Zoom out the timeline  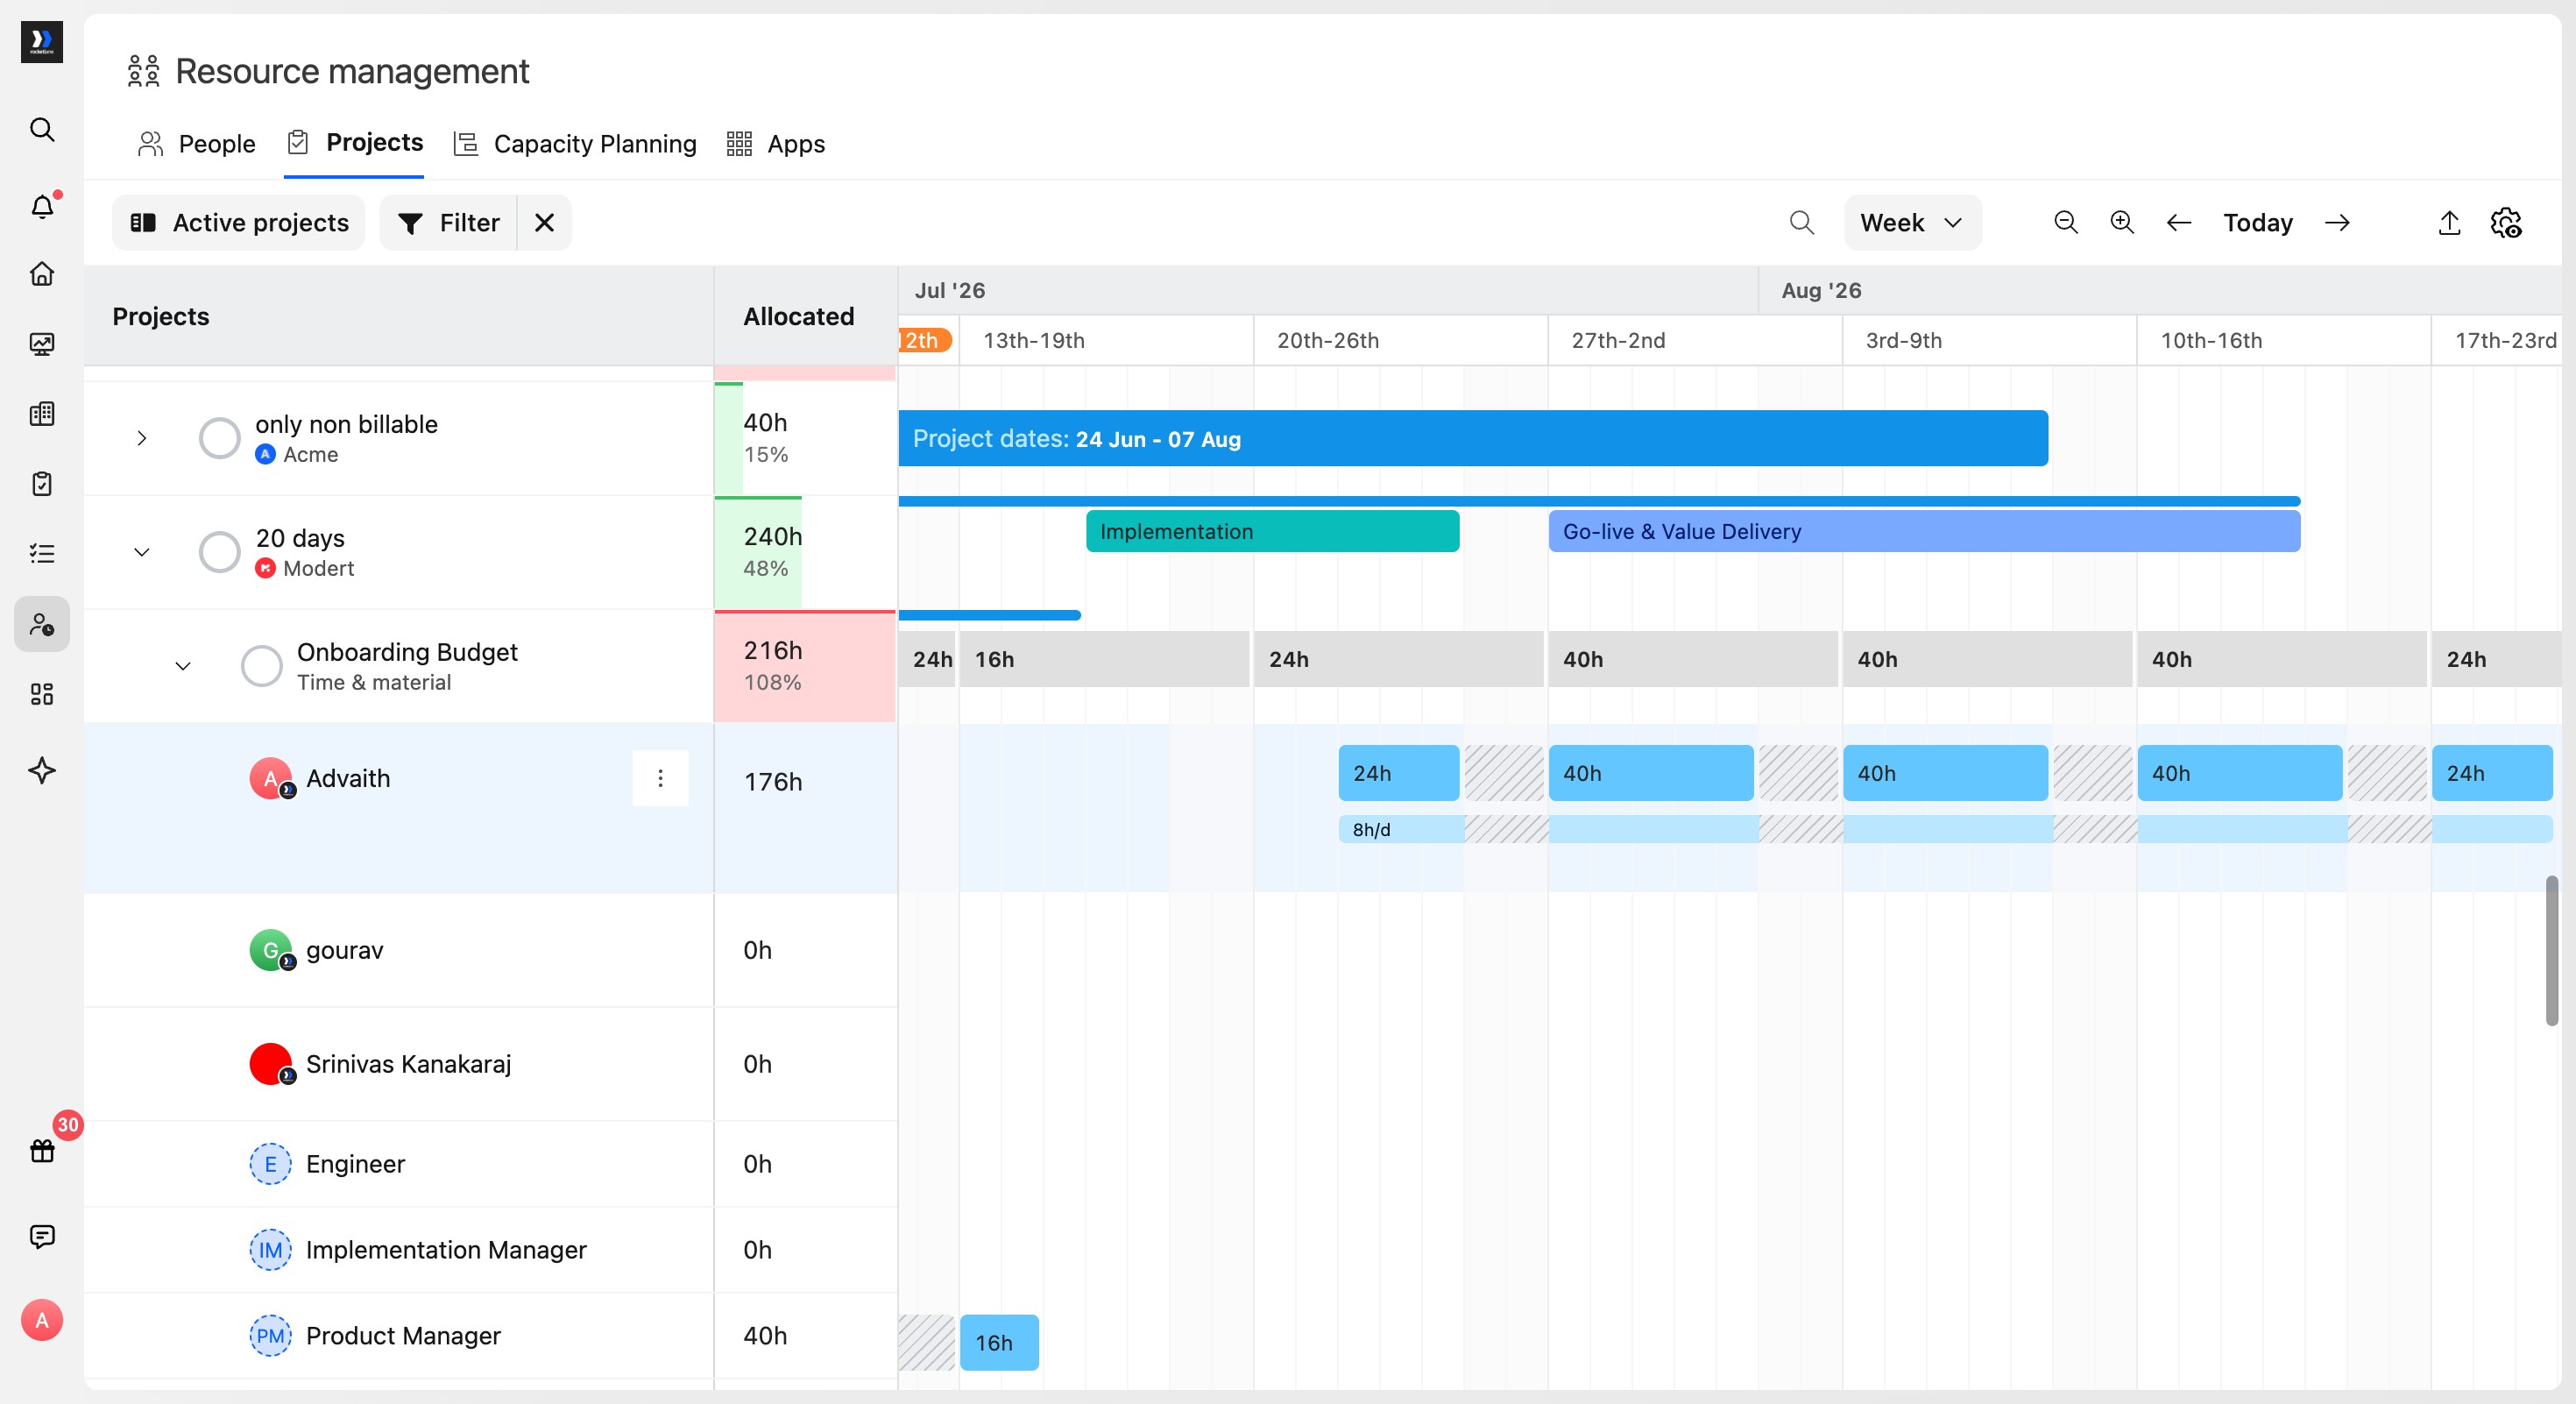click(x=2066, y=222)
